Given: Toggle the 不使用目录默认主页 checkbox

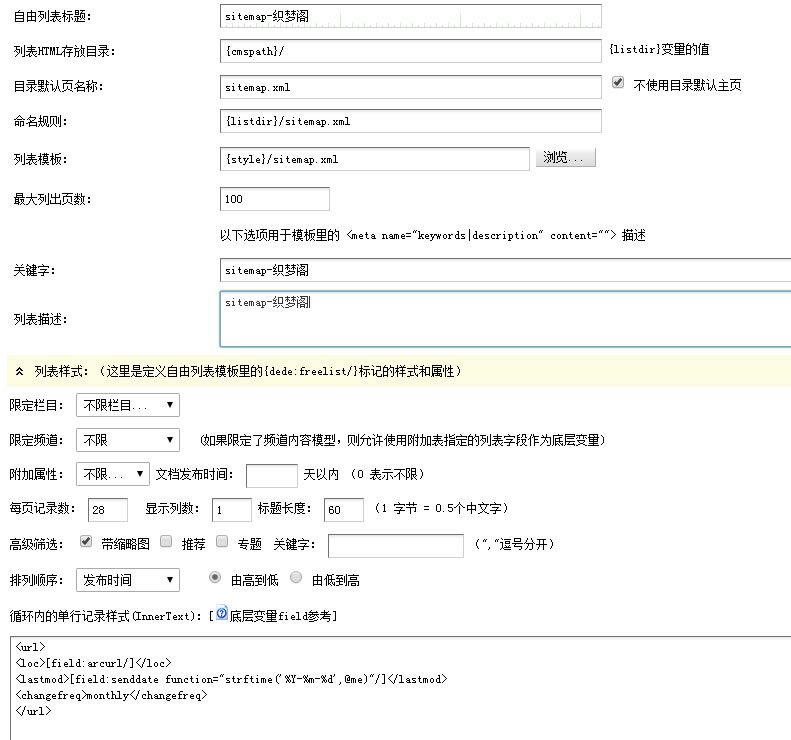Looking at the screenshot, I should coord(618,83).
